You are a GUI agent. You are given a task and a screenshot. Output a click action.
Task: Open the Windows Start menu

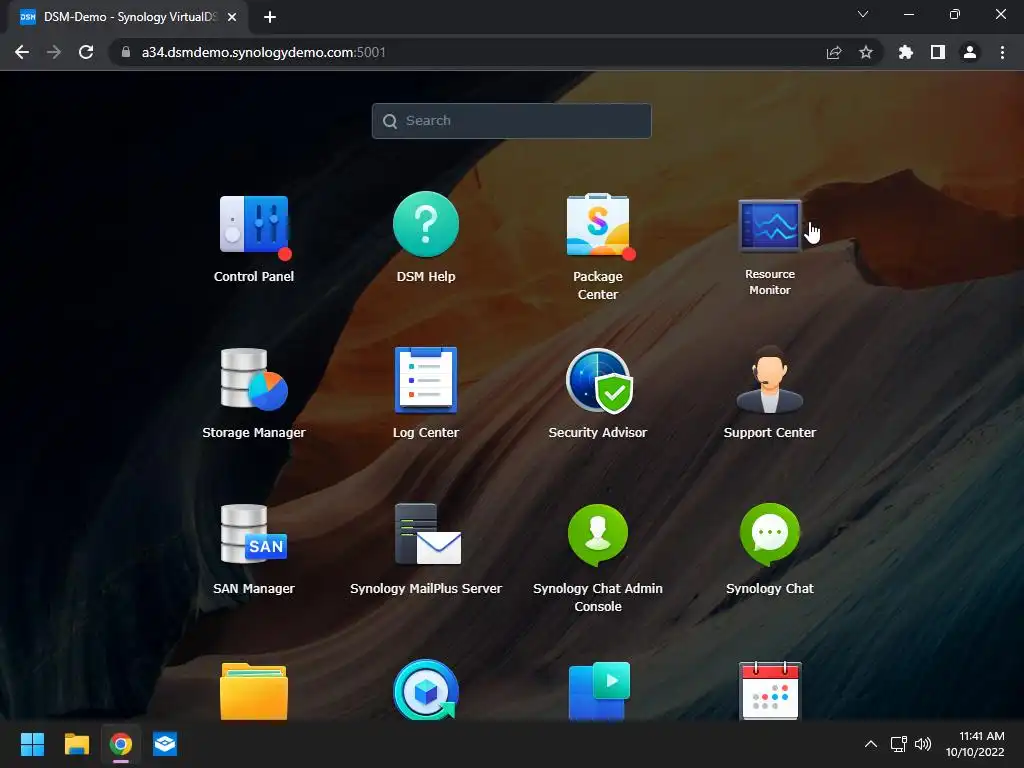point(32,744)
